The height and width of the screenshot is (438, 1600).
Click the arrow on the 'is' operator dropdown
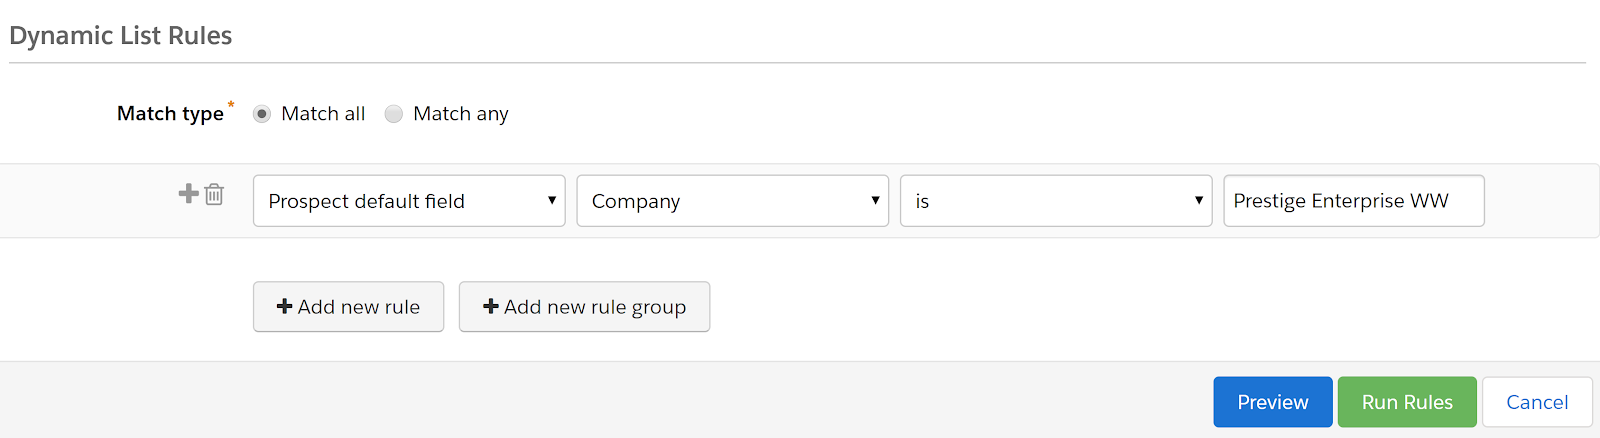[x=1198, y=200]
